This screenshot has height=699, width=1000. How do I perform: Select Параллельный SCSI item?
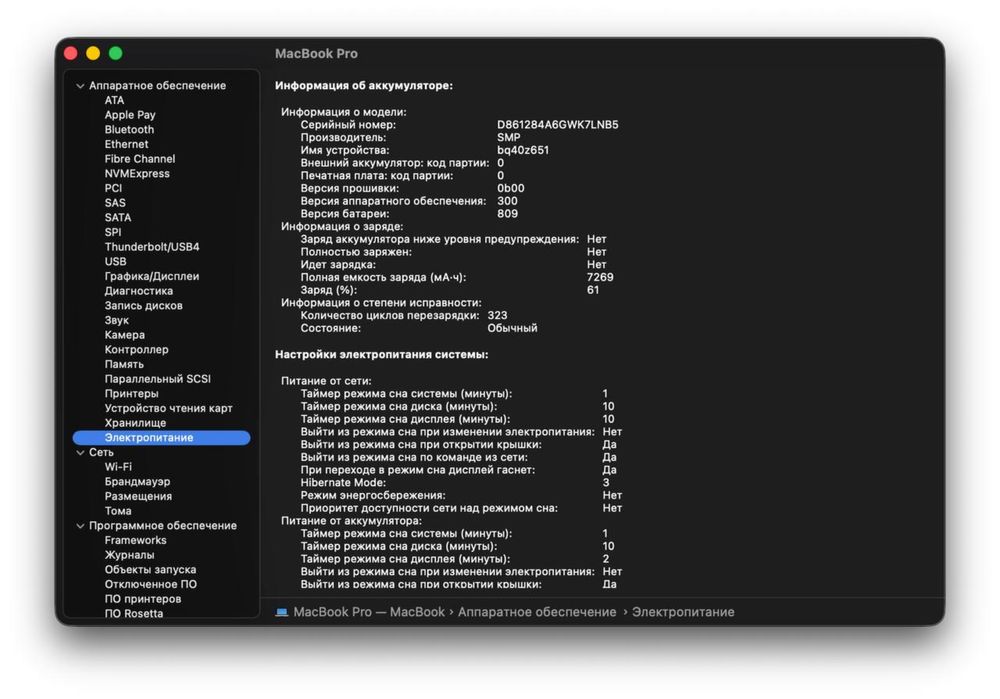[x=158, y=379]
